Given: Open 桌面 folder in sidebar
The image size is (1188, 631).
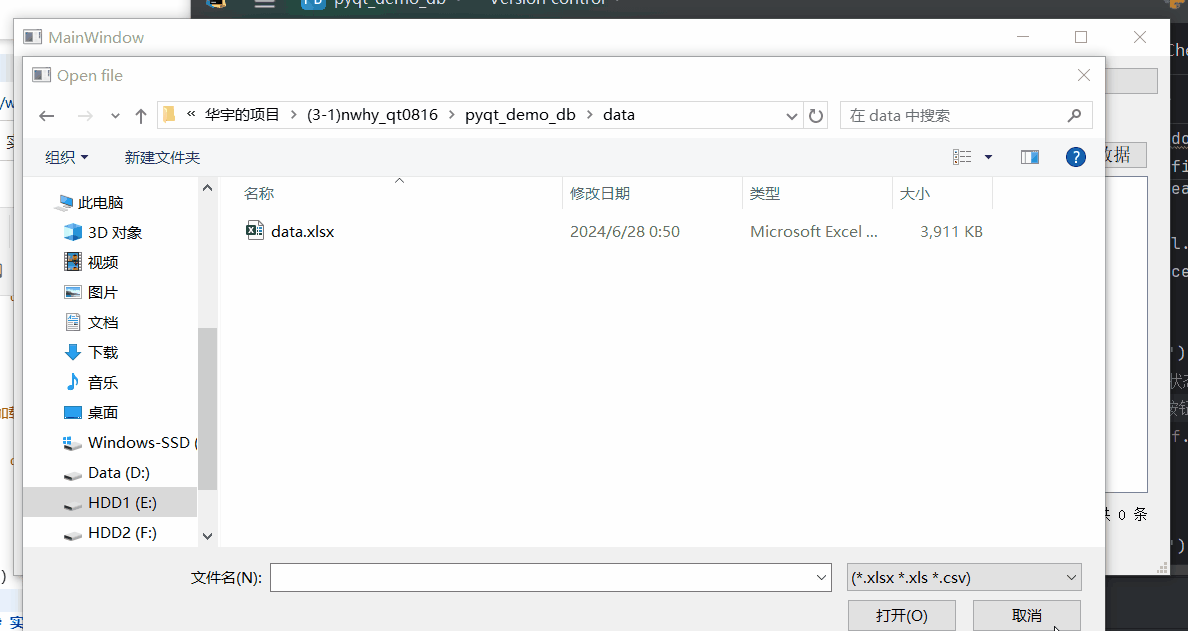Looking at the screenshot, I should point(92,413).
